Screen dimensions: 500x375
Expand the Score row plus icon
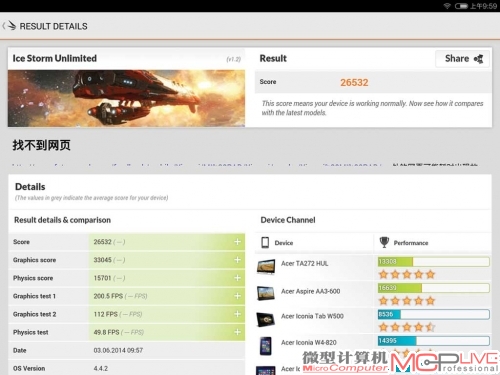tap(237, 242)
